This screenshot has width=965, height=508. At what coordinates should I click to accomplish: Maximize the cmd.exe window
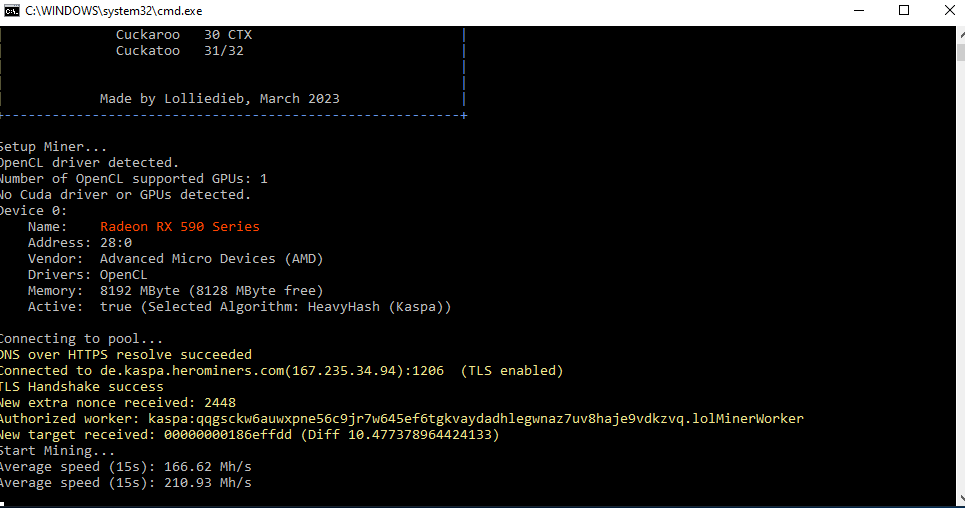[903, 10]
